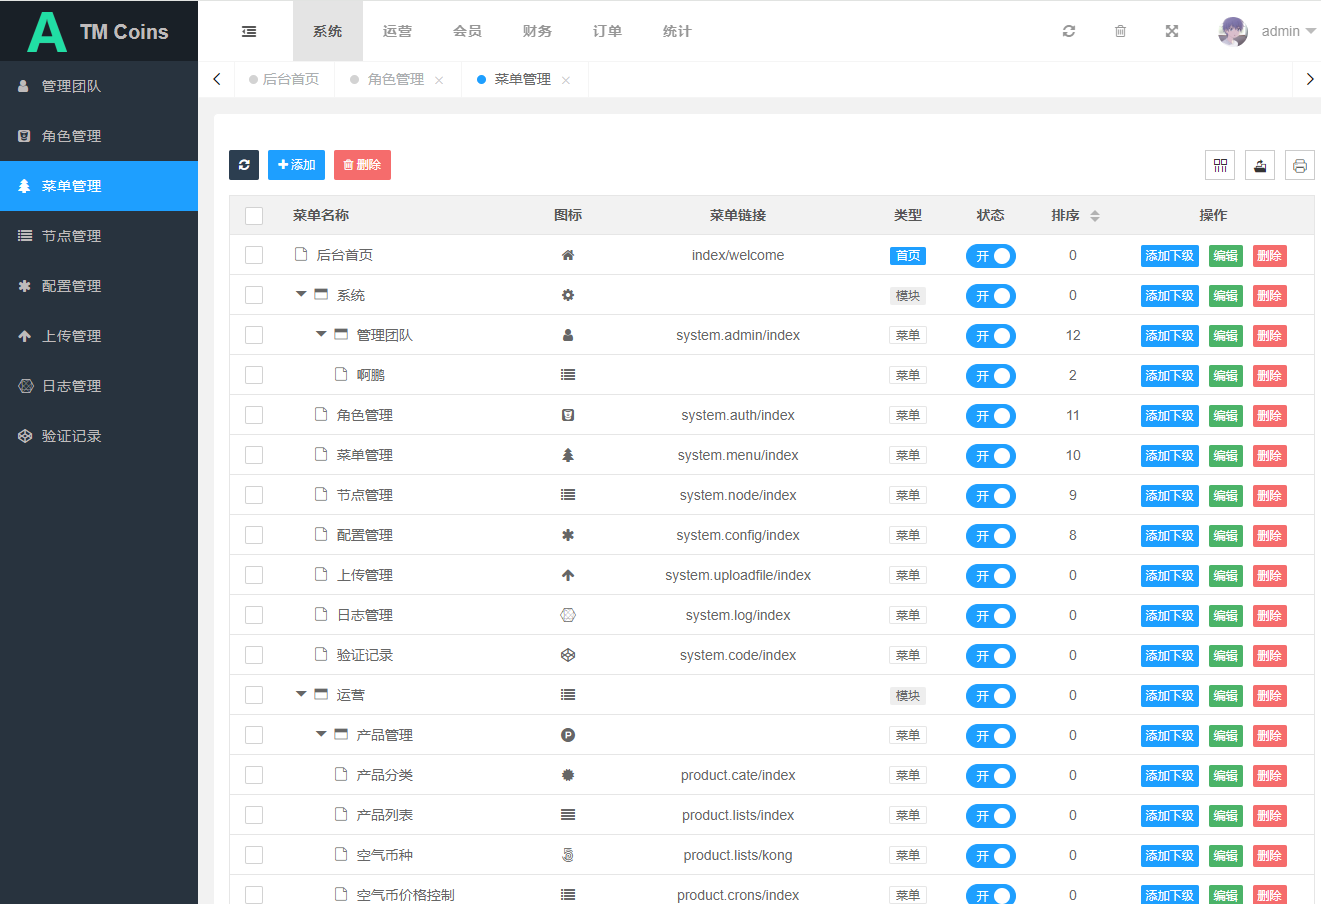Click the sidebar collapse icon in header

coord(249,32)
